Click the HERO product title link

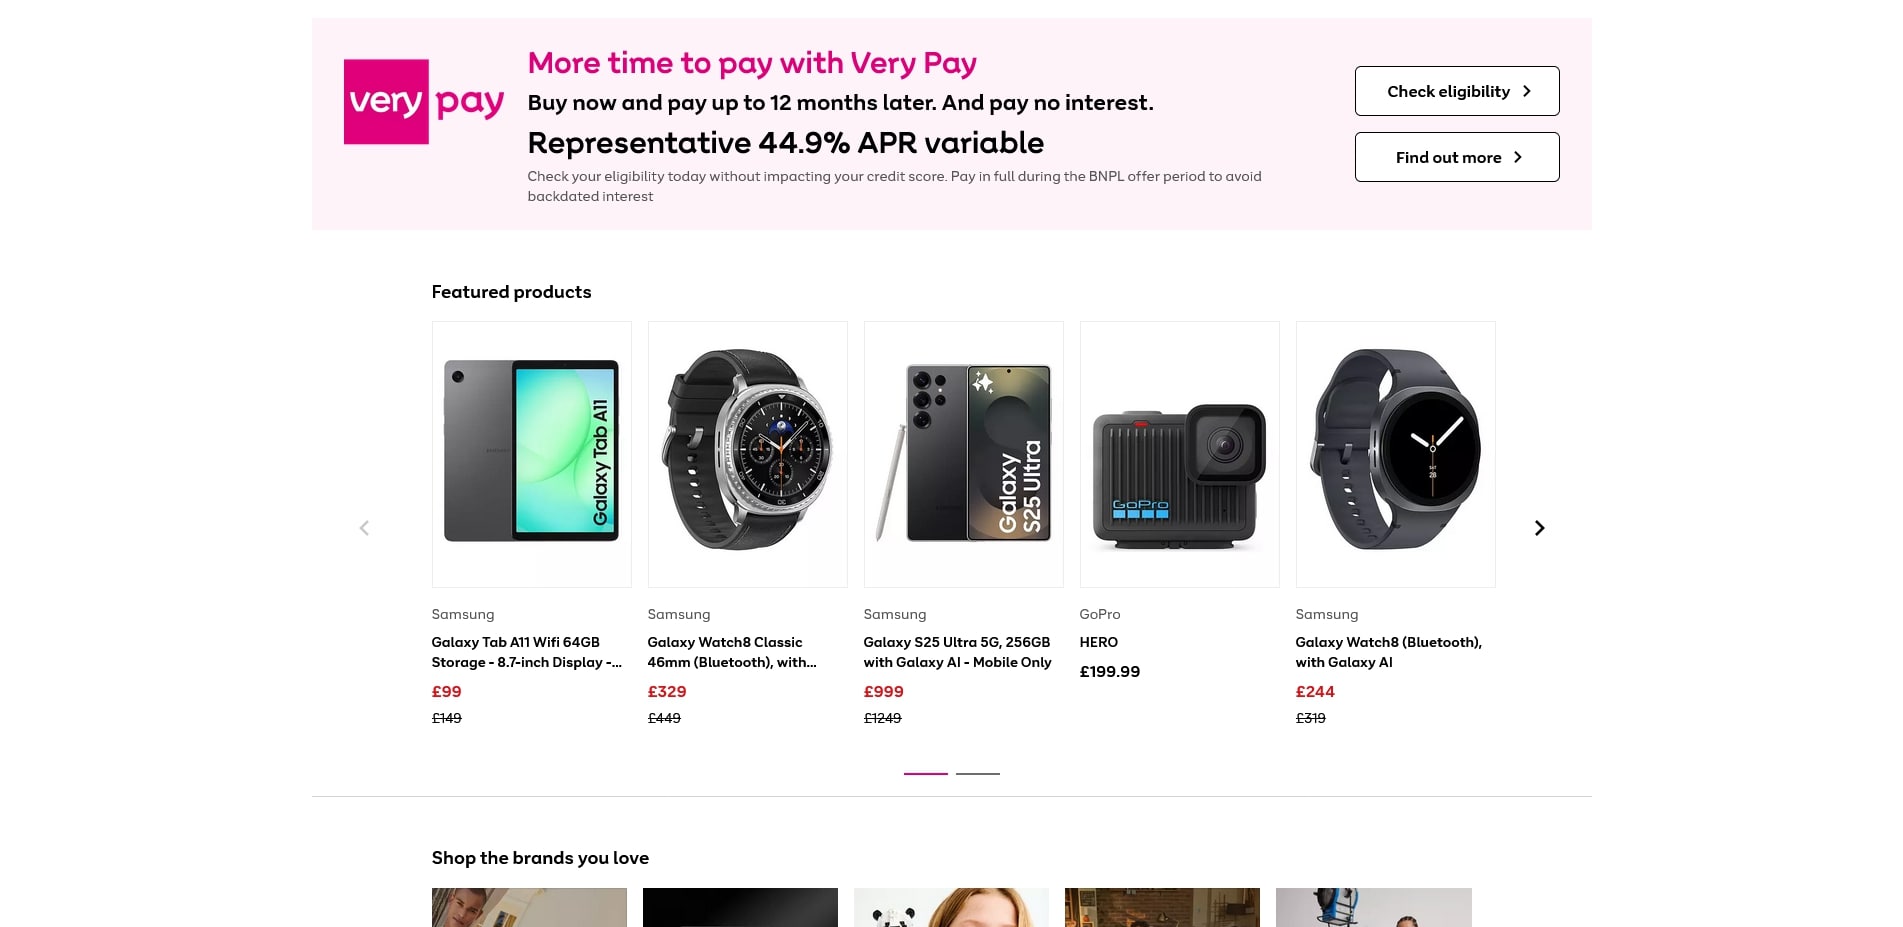click(x=1098, y=642)
